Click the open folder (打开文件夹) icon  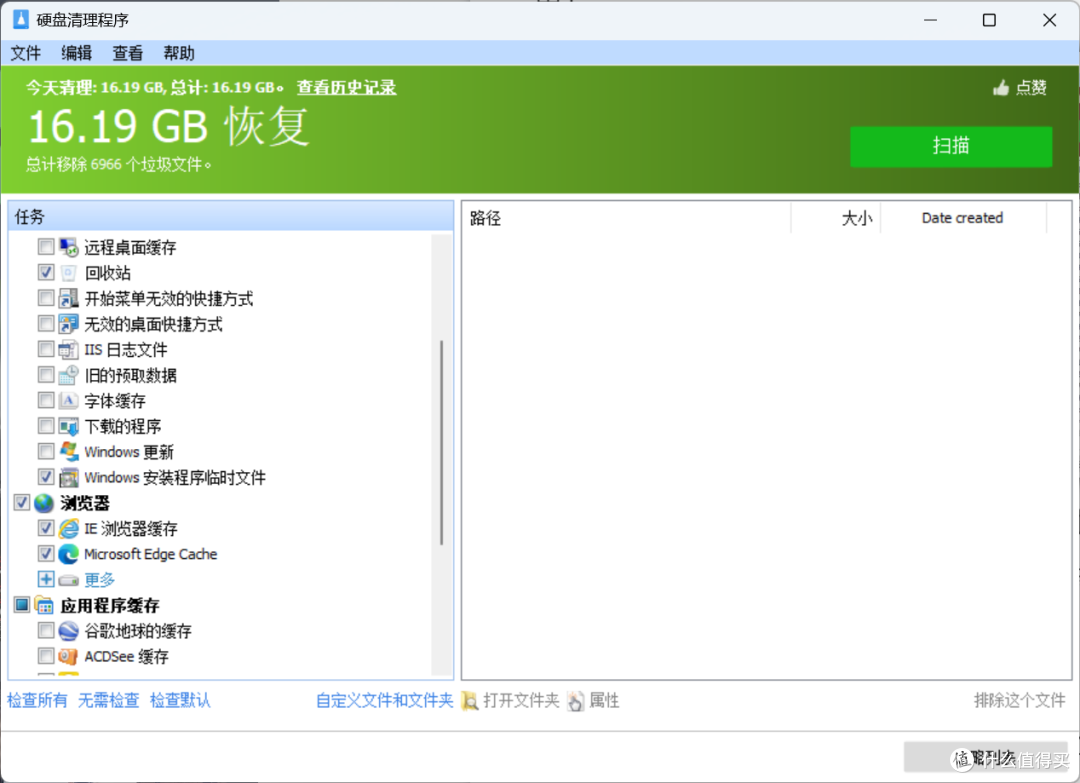470,701
